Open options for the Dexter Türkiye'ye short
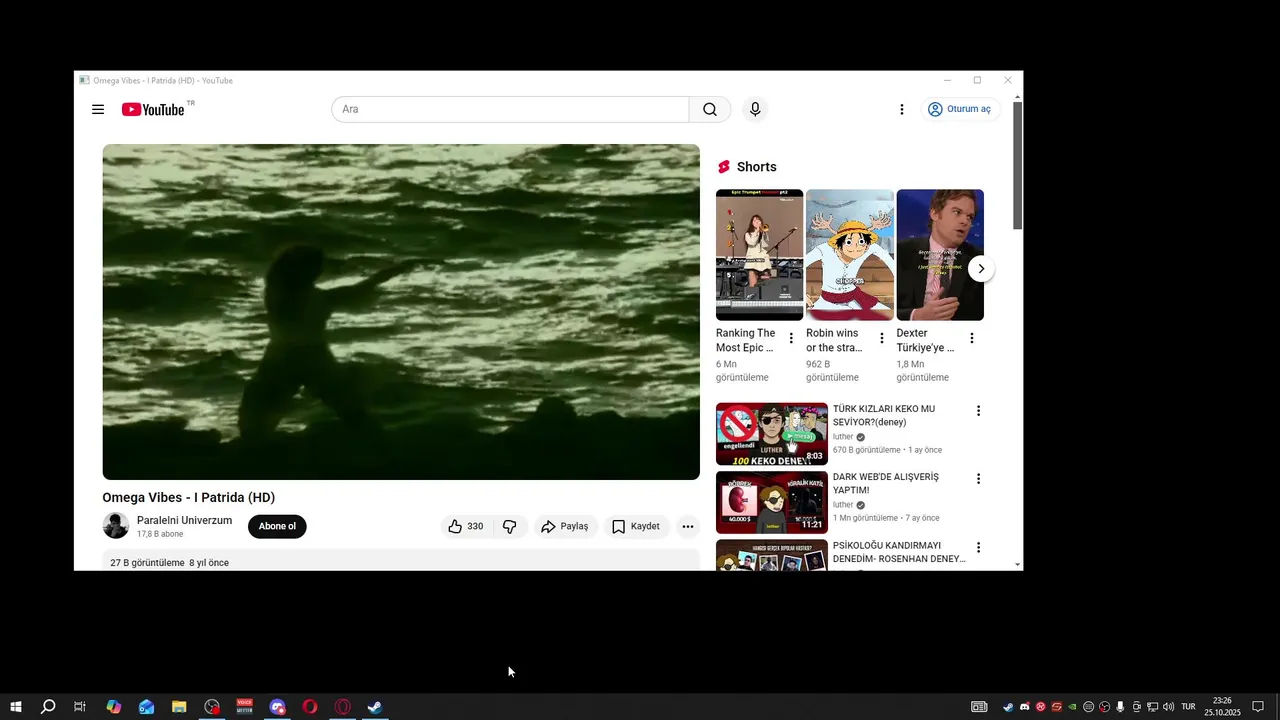 pyautogui.click(x=971, y=338)
